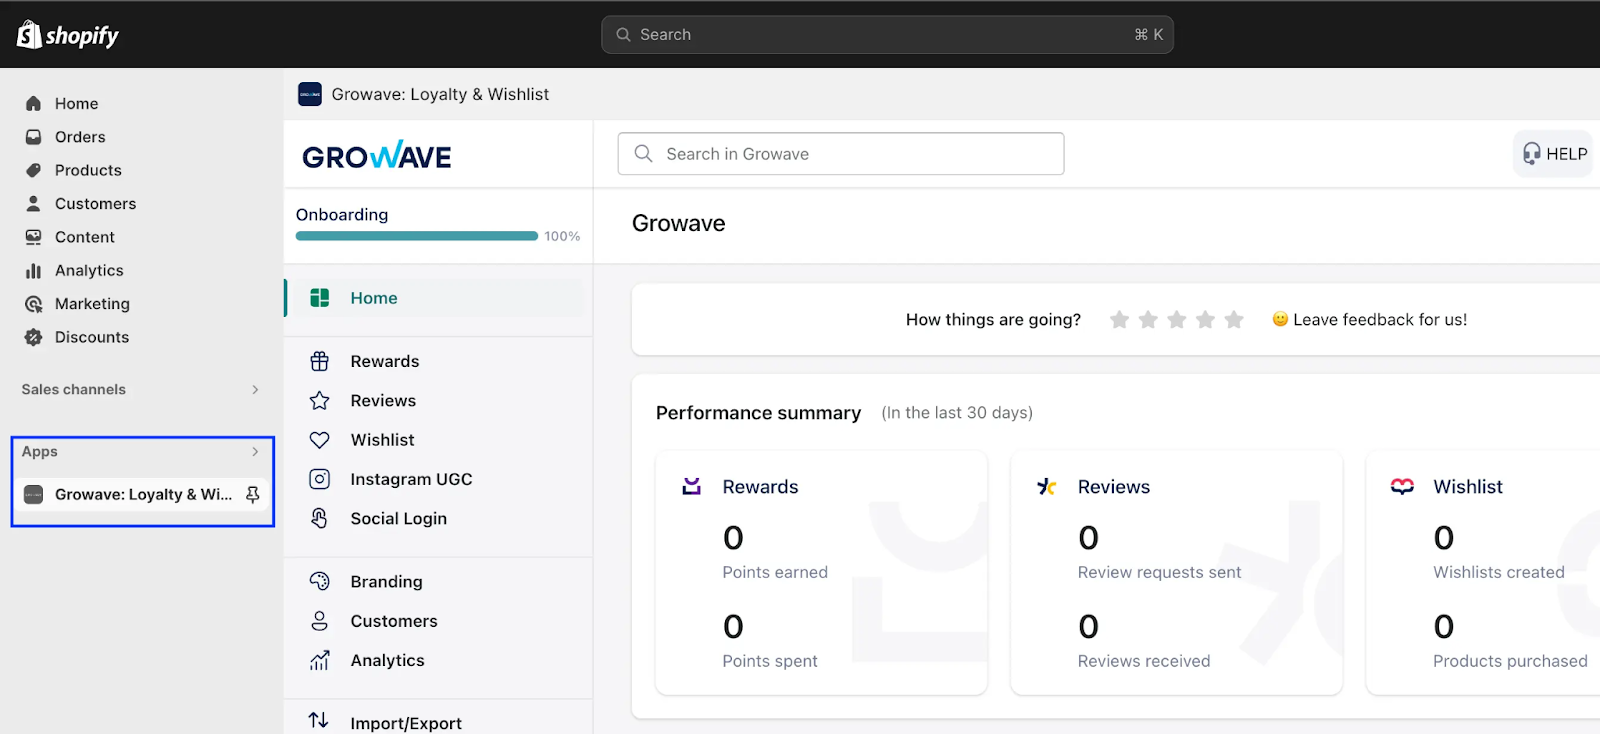Click the Review requests sent label
The image size is (1600, 734).
[x=1159, y=572]
